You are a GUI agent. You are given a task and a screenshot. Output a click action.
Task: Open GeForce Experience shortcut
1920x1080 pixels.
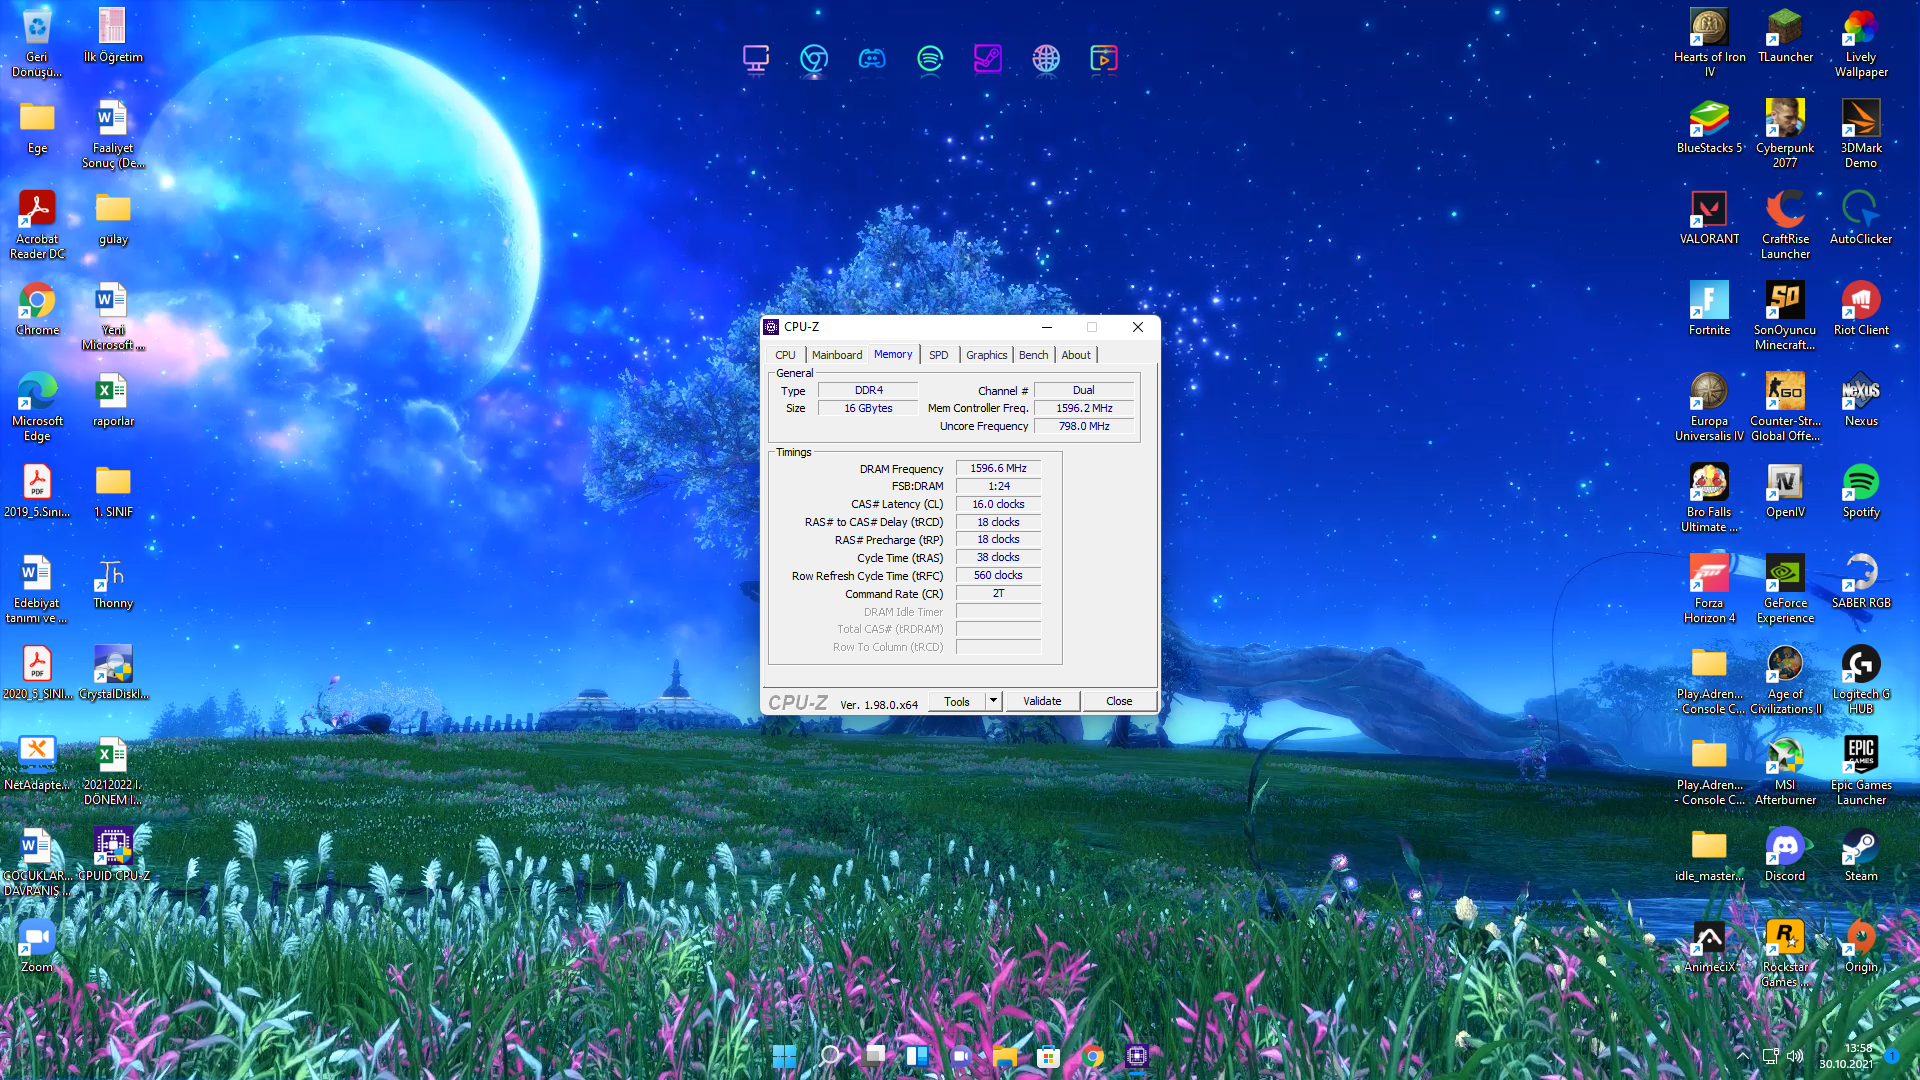[1784, 575]
